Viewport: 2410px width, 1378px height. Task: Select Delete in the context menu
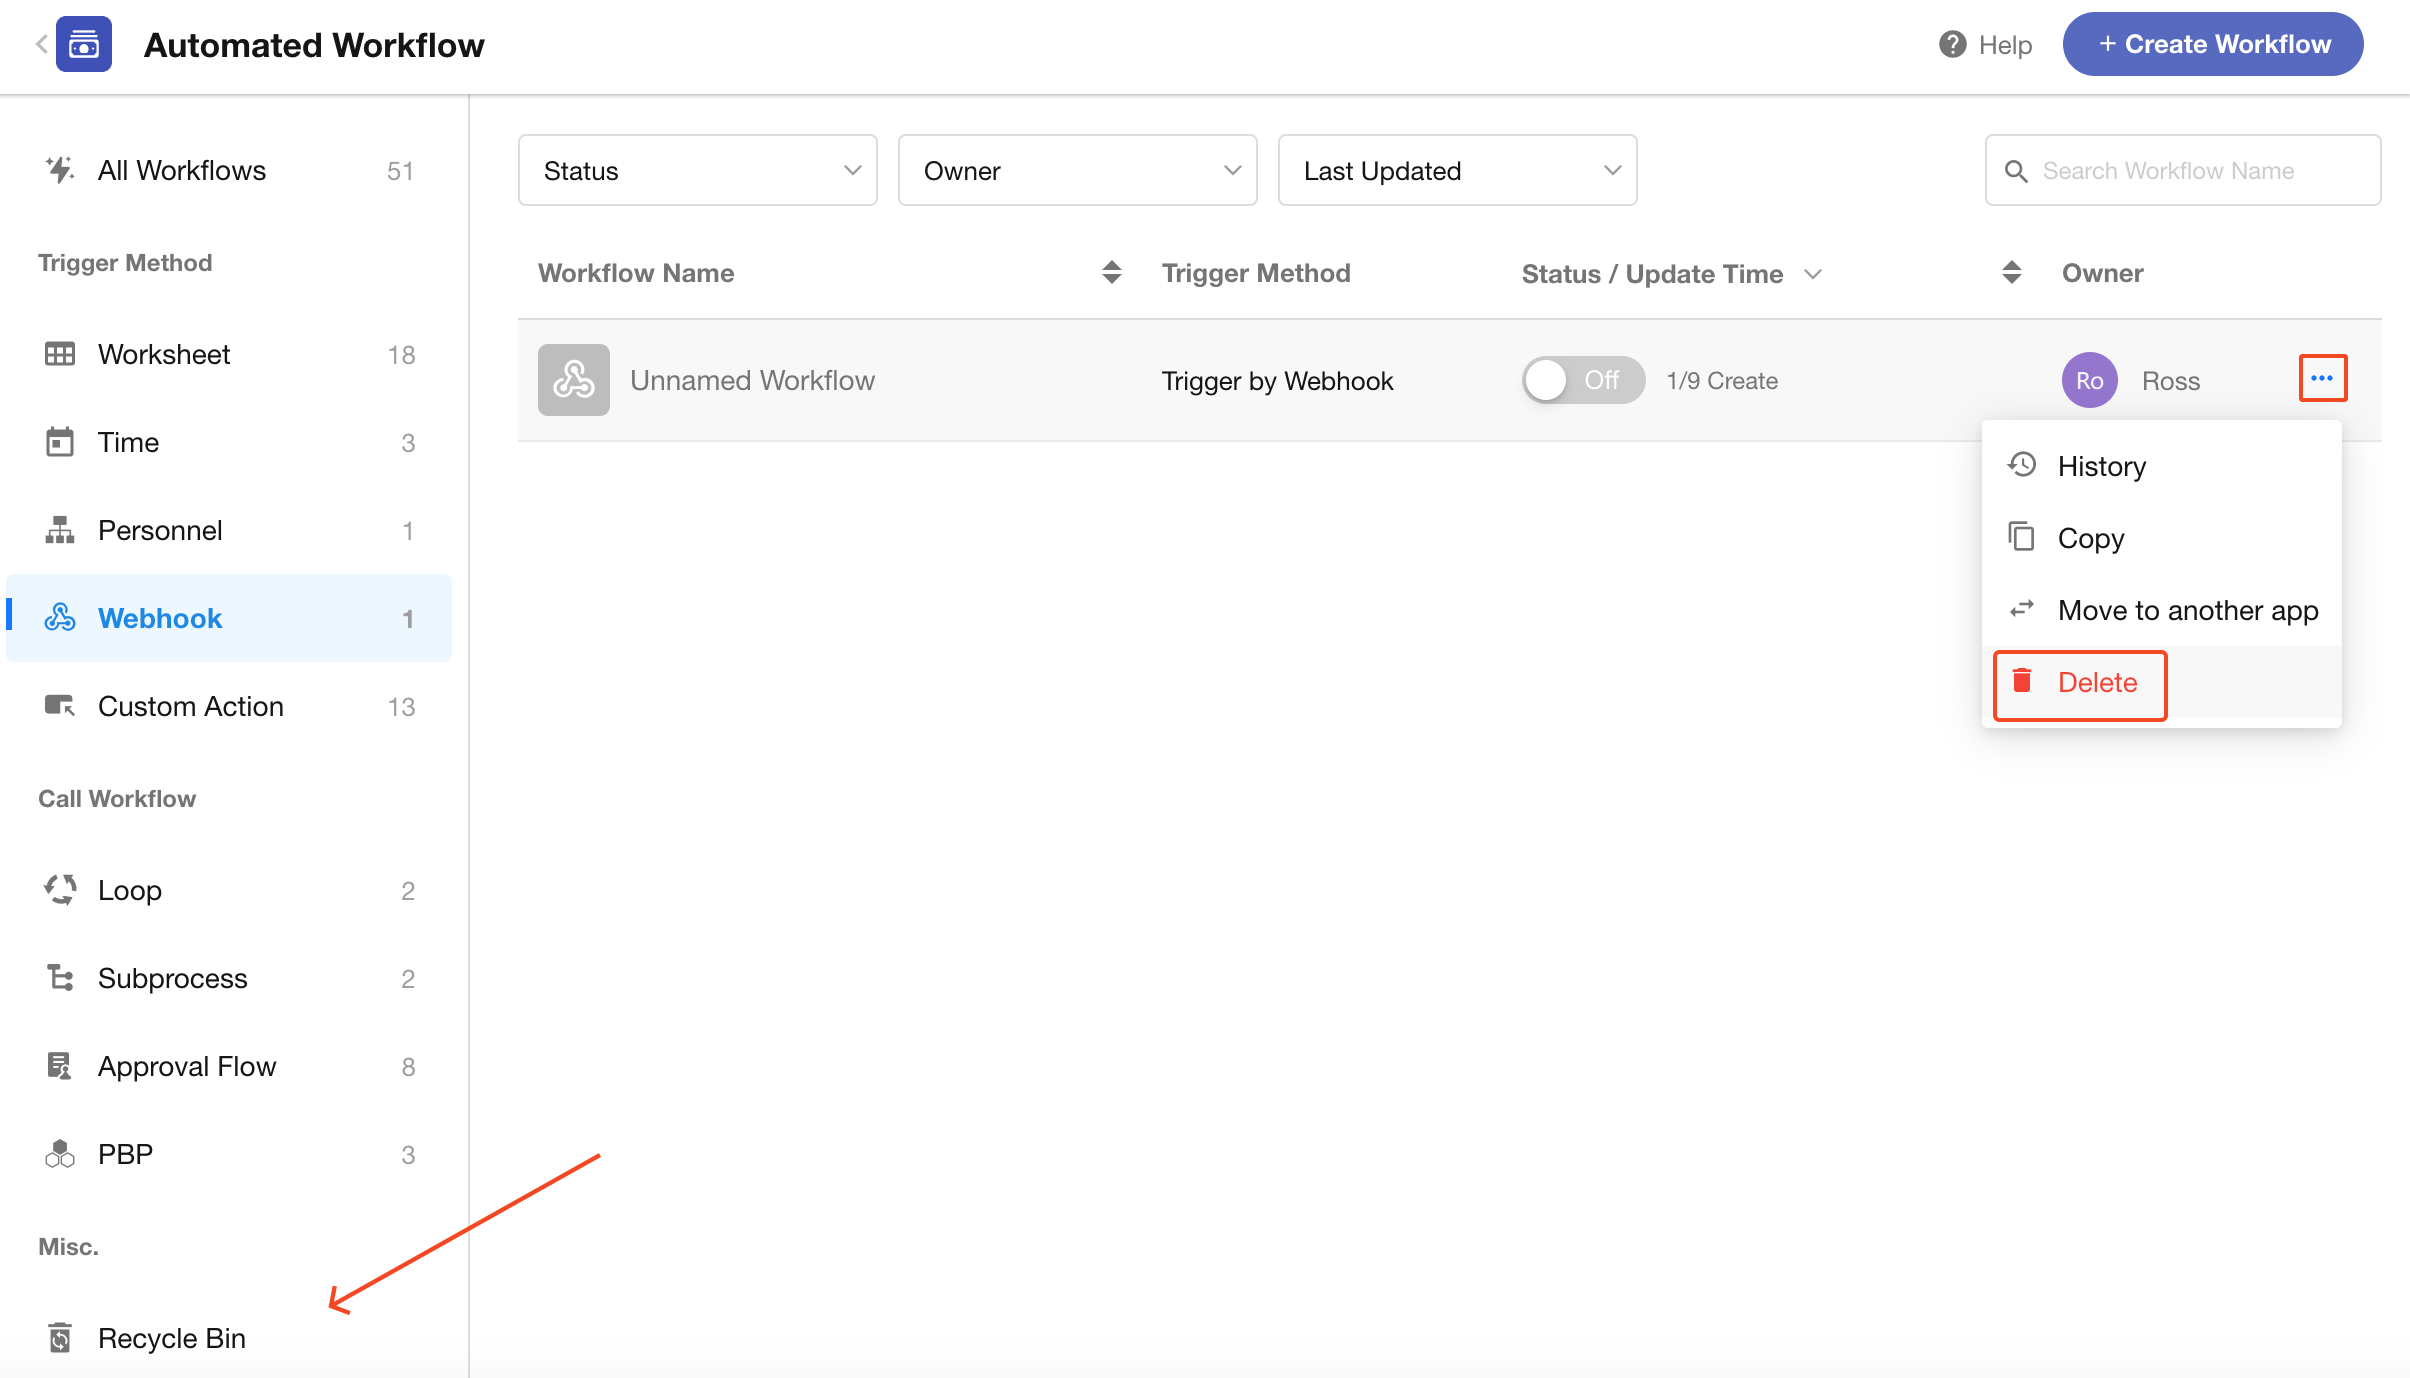point(2096,683)
